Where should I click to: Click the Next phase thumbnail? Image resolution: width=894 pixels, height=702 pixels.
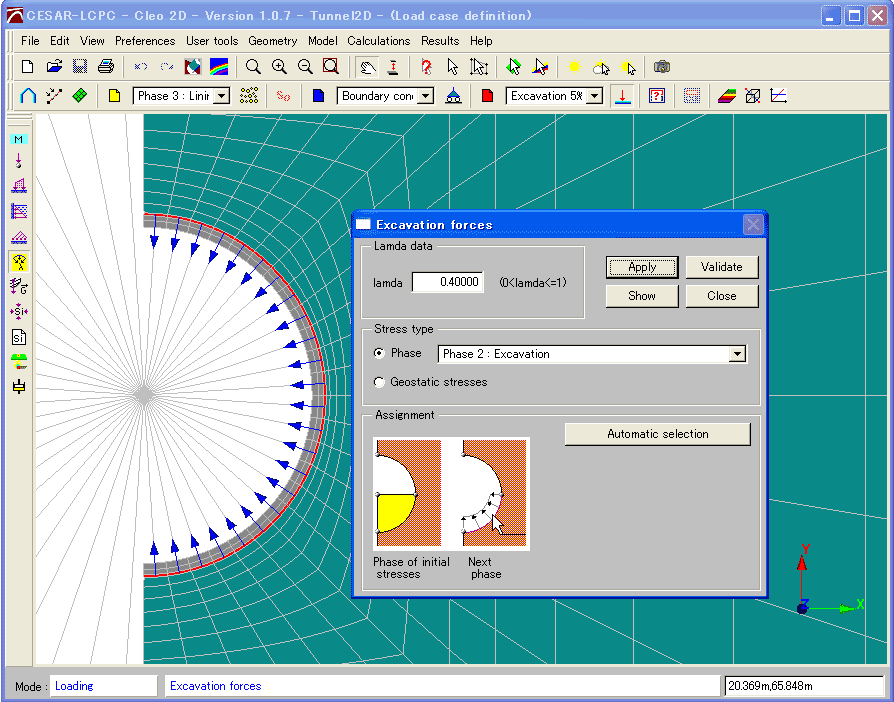click(494, 494)
